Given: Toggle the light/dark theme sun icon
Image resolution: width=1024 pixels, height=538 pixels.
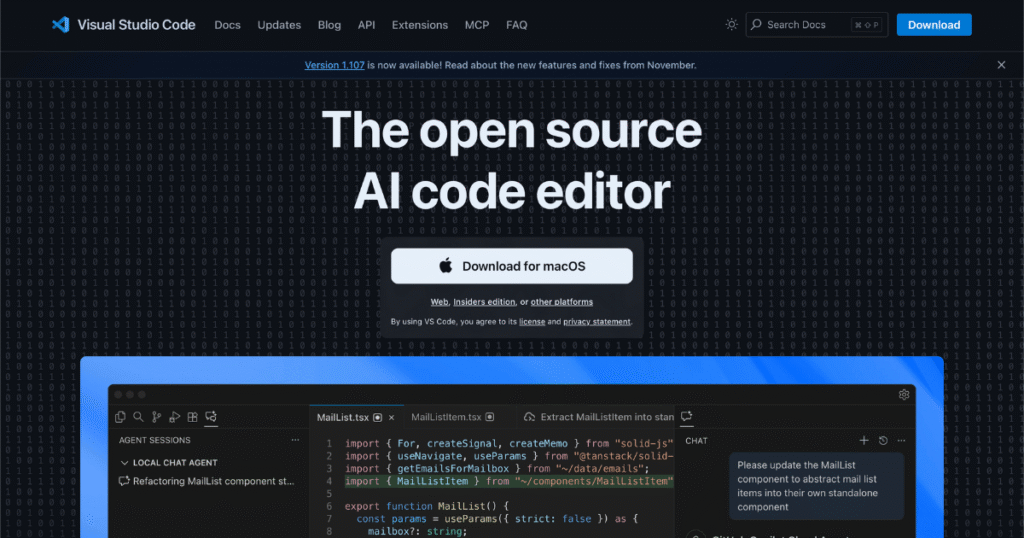Looking at the screenshot, I should pyautogui.click(x=732, y=25).
